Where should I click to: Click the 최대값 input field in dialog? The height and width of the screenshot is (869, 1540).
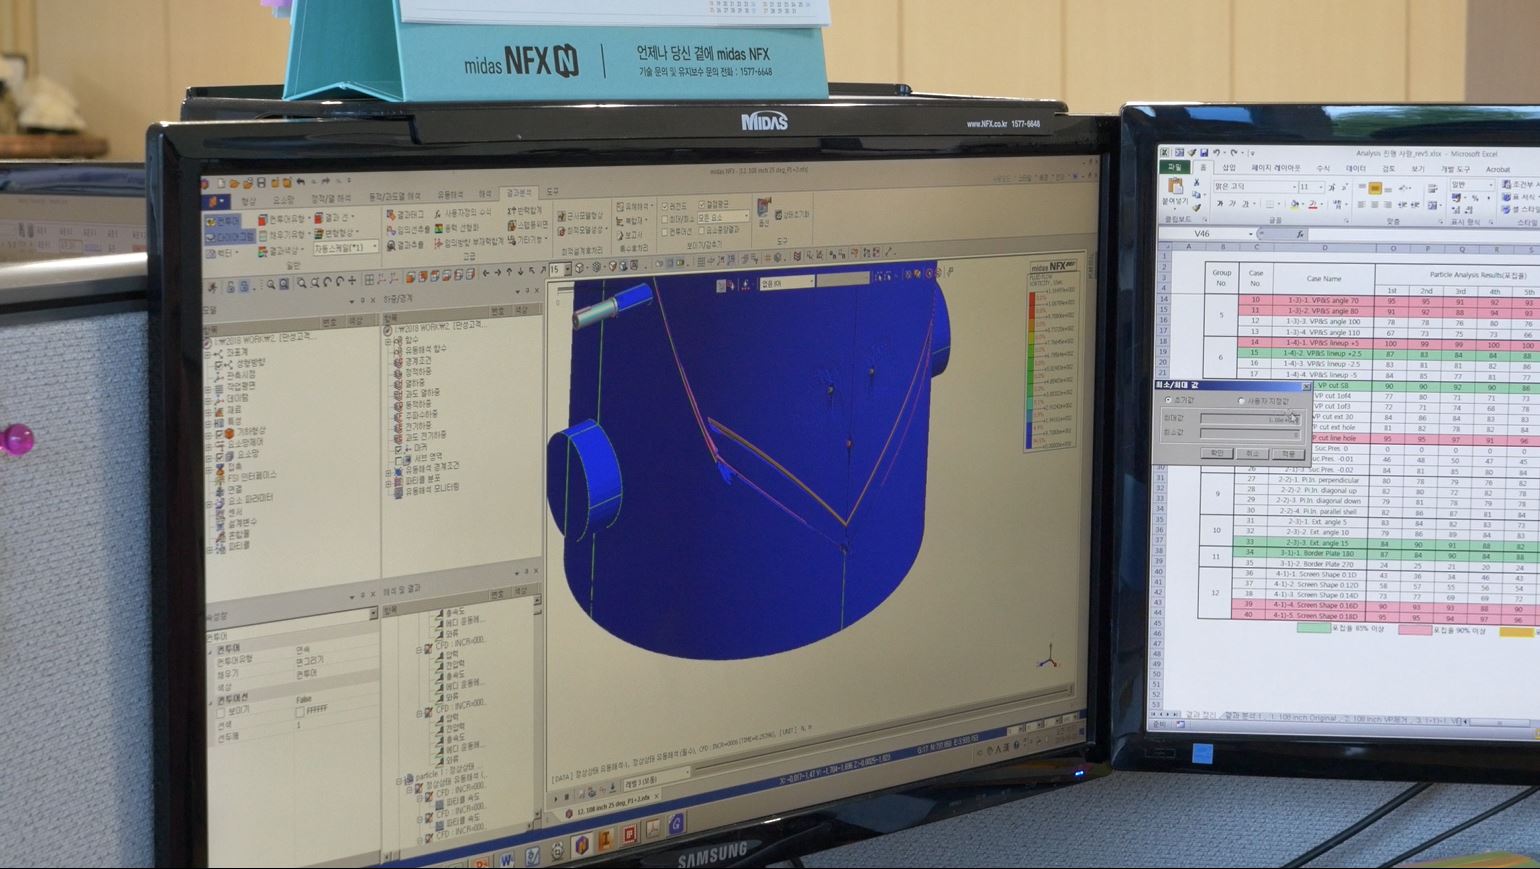pyautogui.click(x=1250, y=419)
